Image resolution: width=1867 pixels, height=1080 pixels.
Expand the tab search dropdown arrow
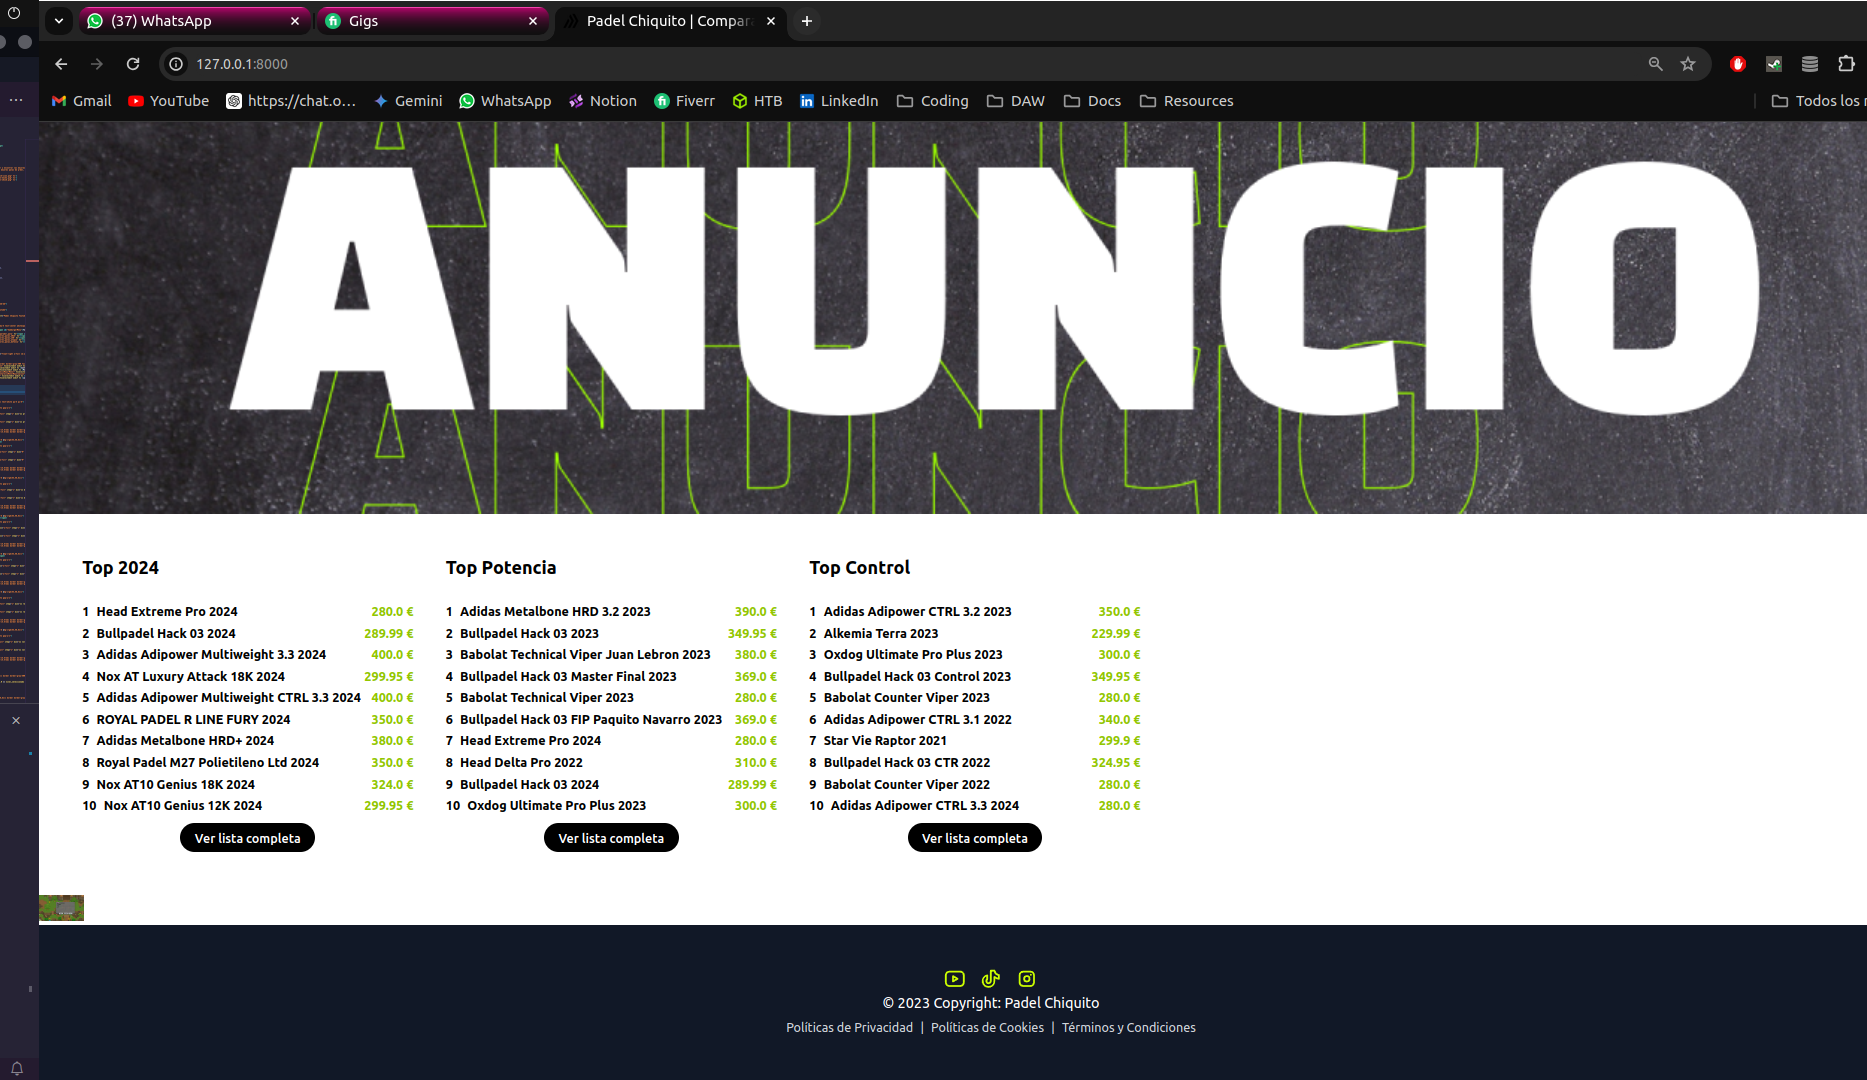59,21
